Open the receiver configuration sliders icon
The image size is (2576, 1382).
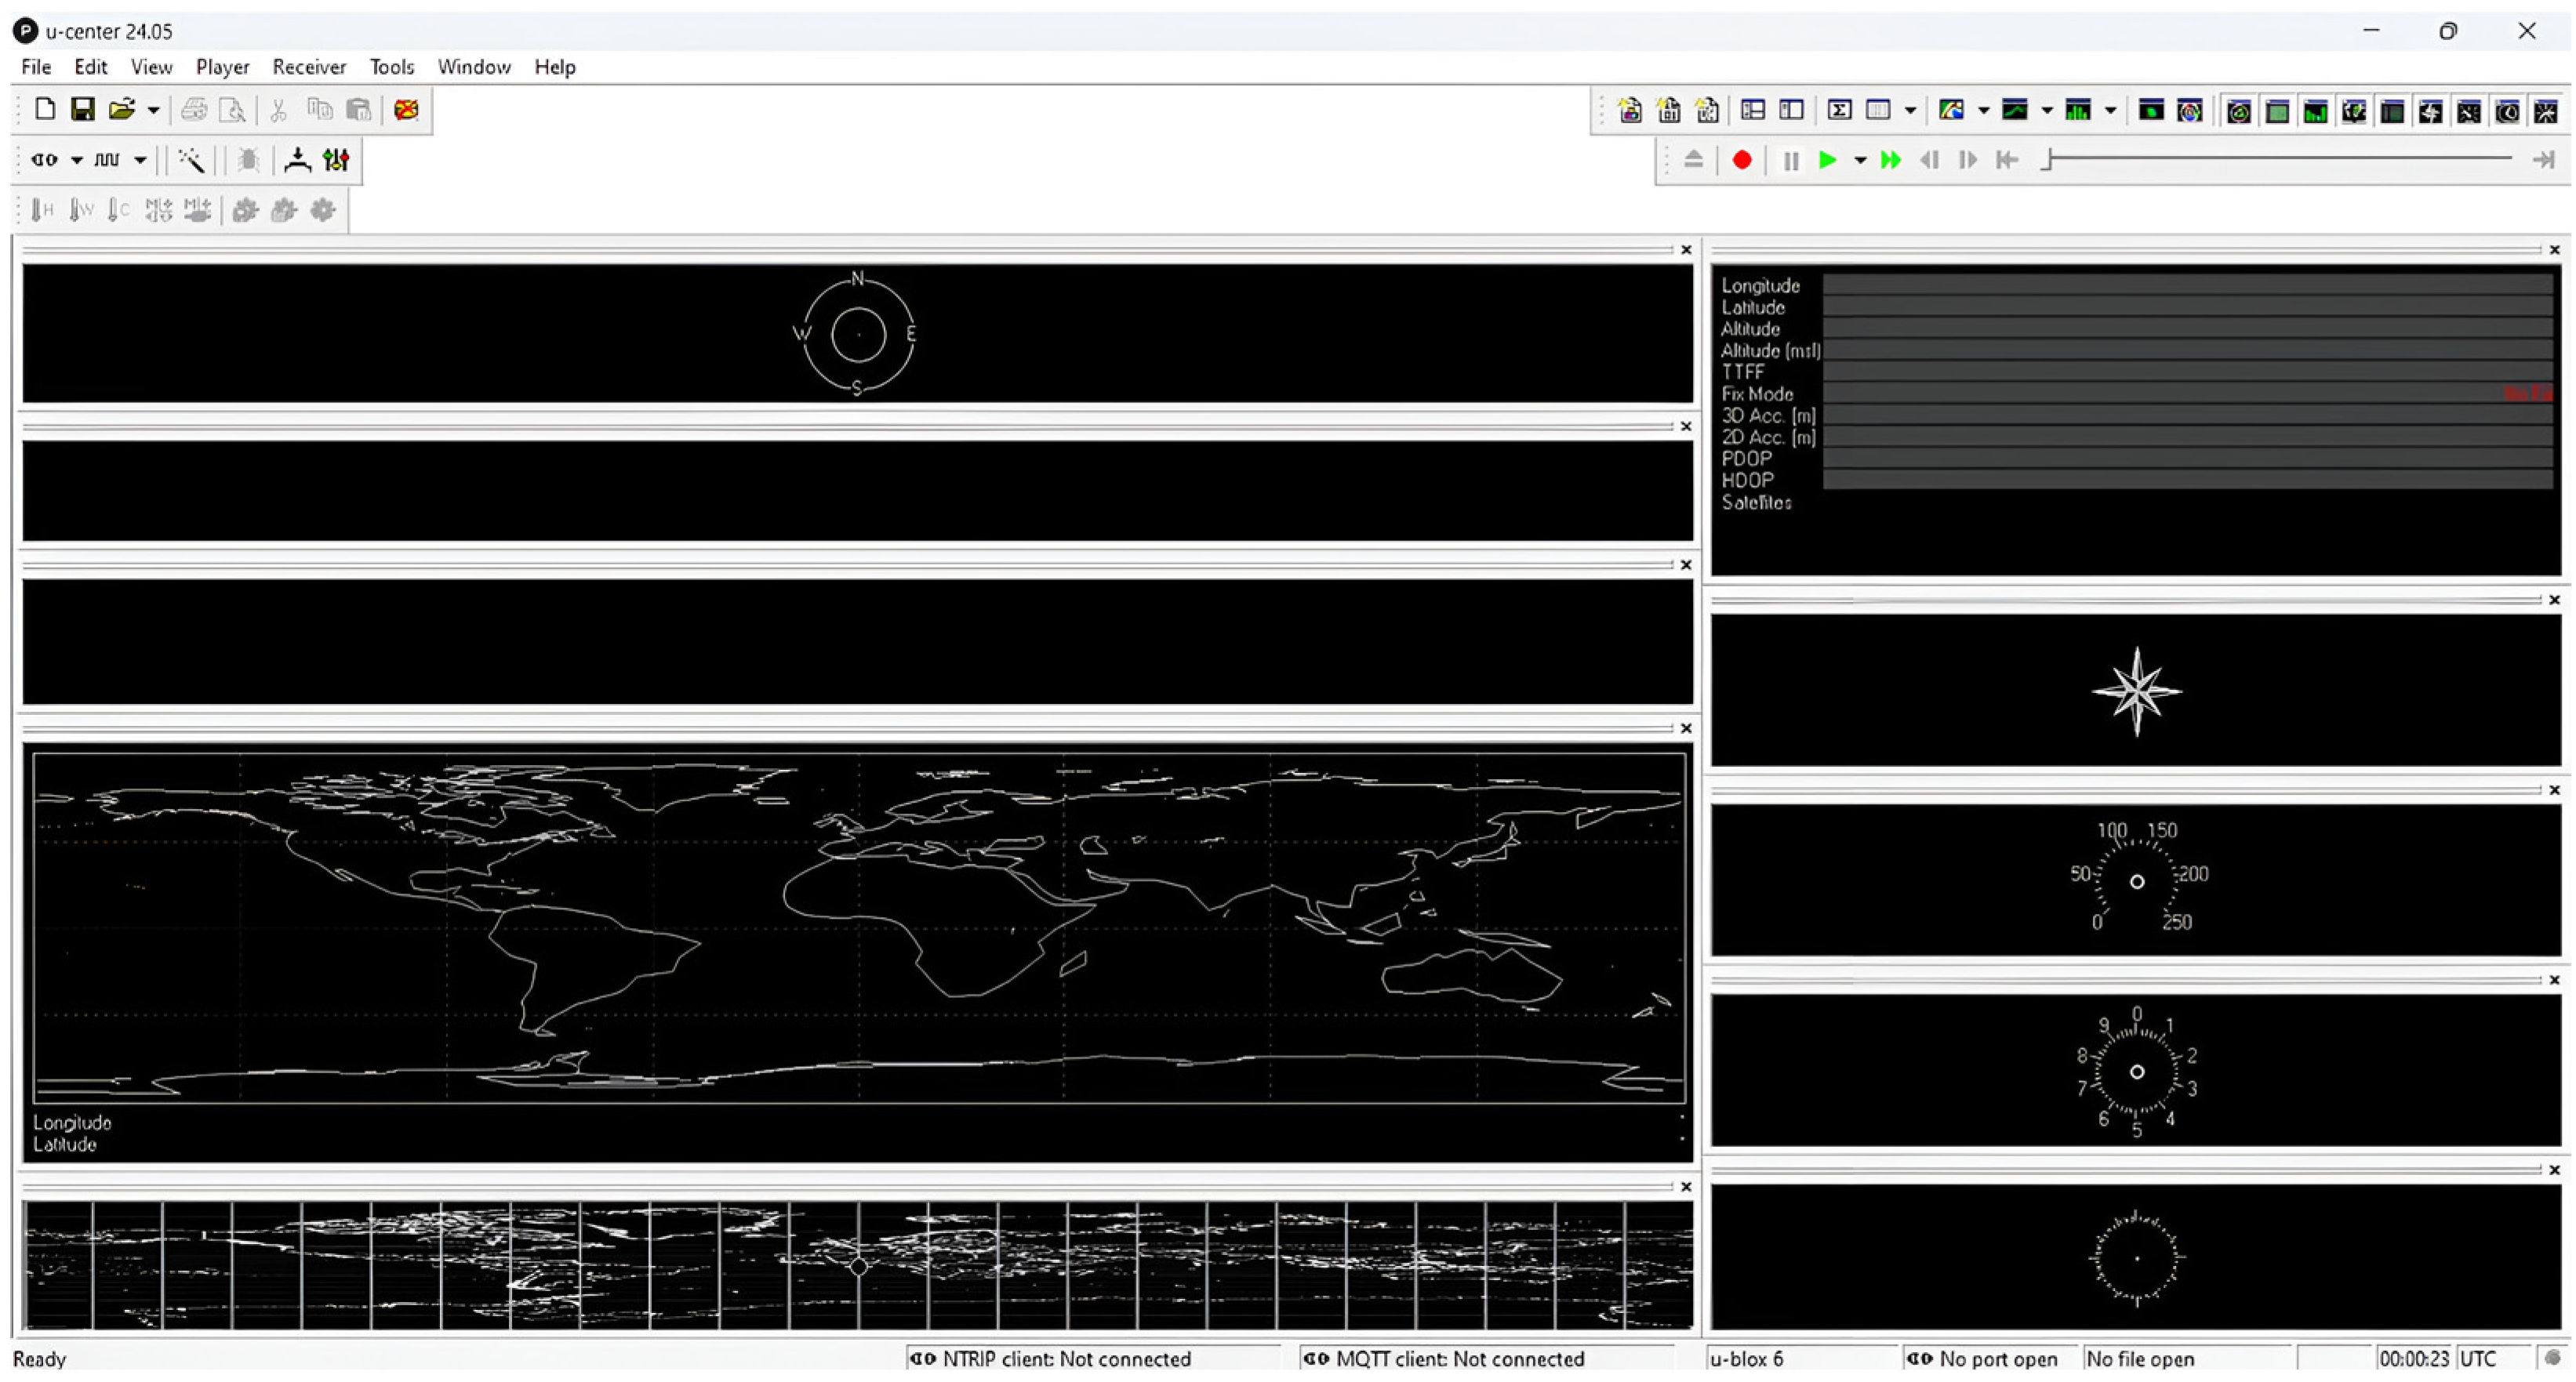tap(337, 160)
